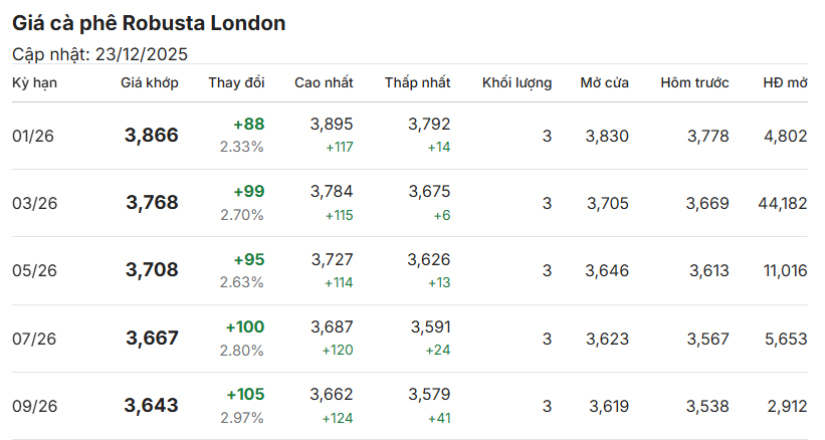
Task: Select the 03/26 contract term
Action: coord(34,203)
